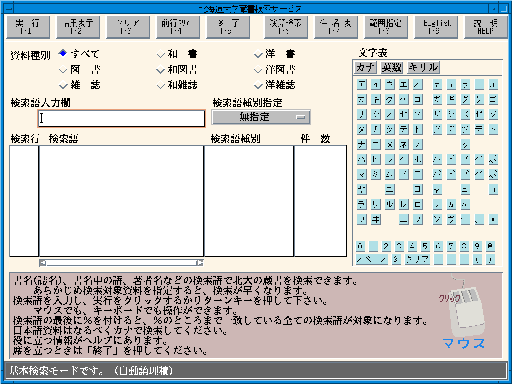Click the 実行 F1 toolbar button
The height and width of the screenshot is (384, 512).
[x=28, y=27]
